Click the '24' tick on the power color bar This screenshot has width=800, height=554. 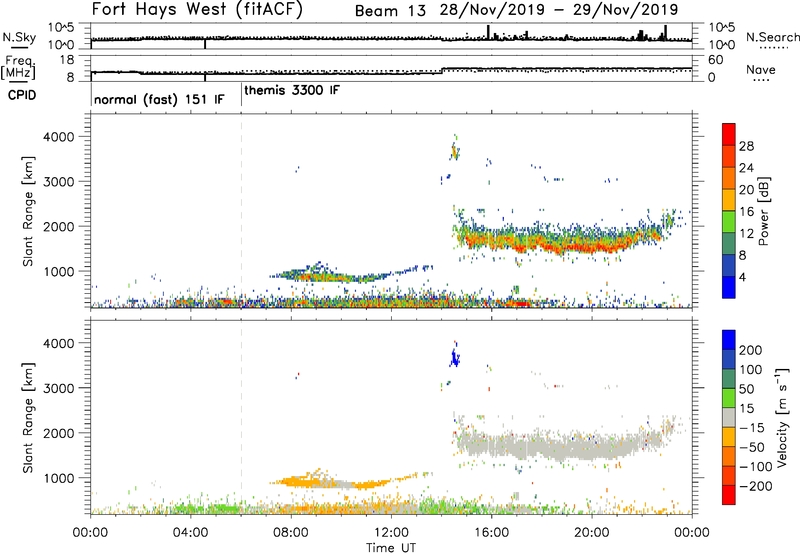746,168
